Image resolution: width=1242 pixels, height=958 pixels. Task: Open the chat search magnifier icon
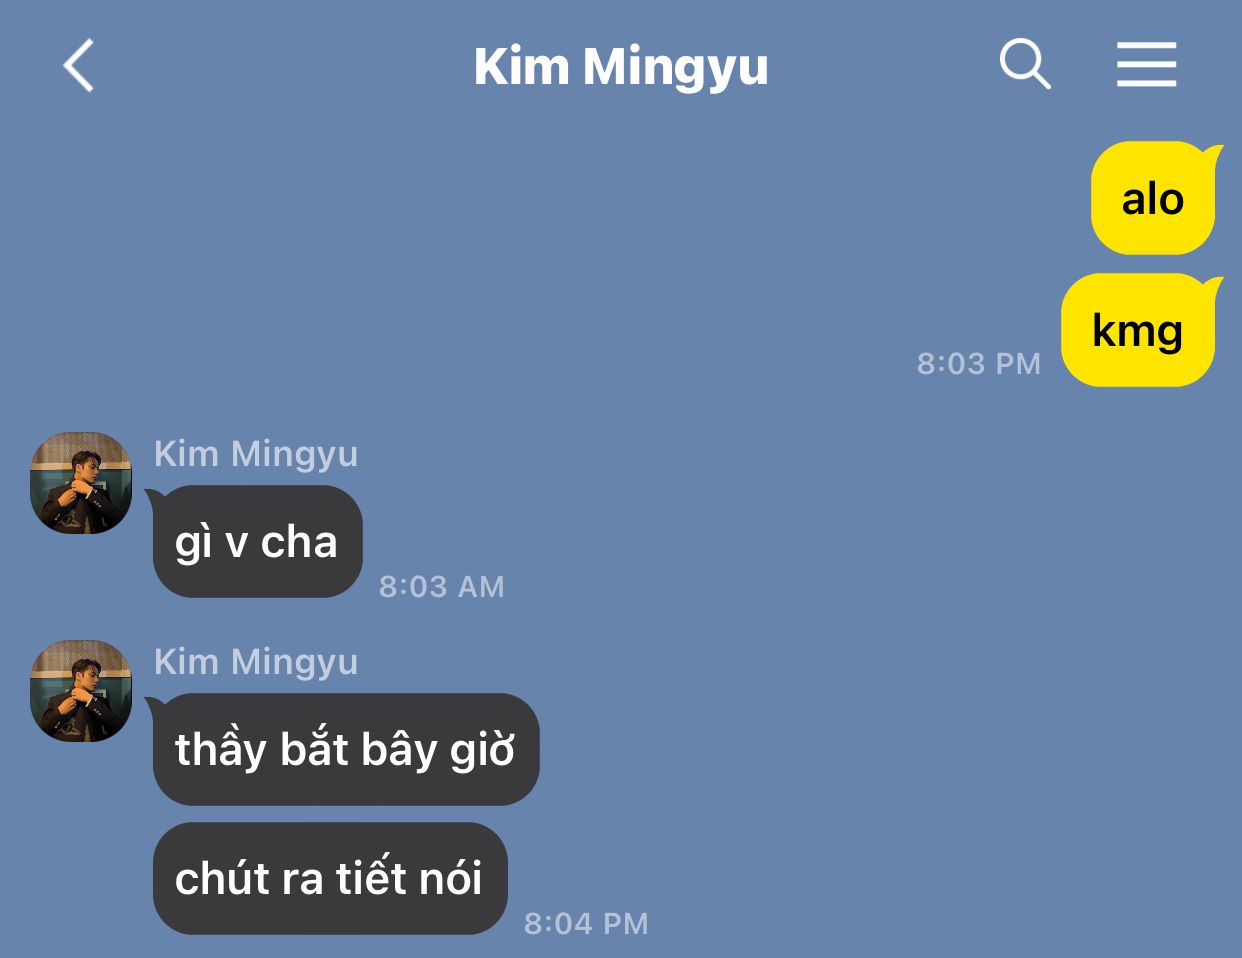pyautogui.click(x=1025, y=65)
